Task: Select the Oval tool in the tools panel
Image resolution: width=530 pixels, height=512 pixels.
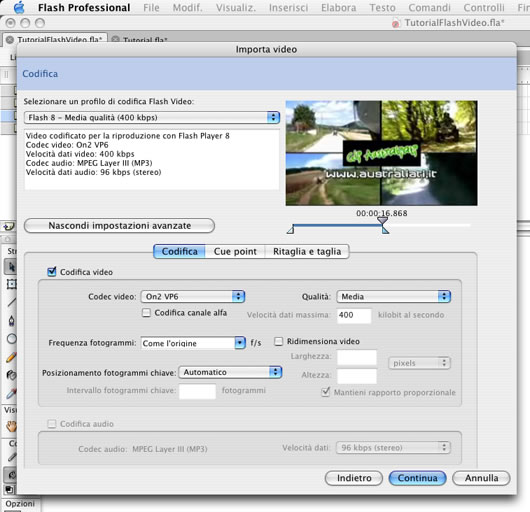Action: 11,339
